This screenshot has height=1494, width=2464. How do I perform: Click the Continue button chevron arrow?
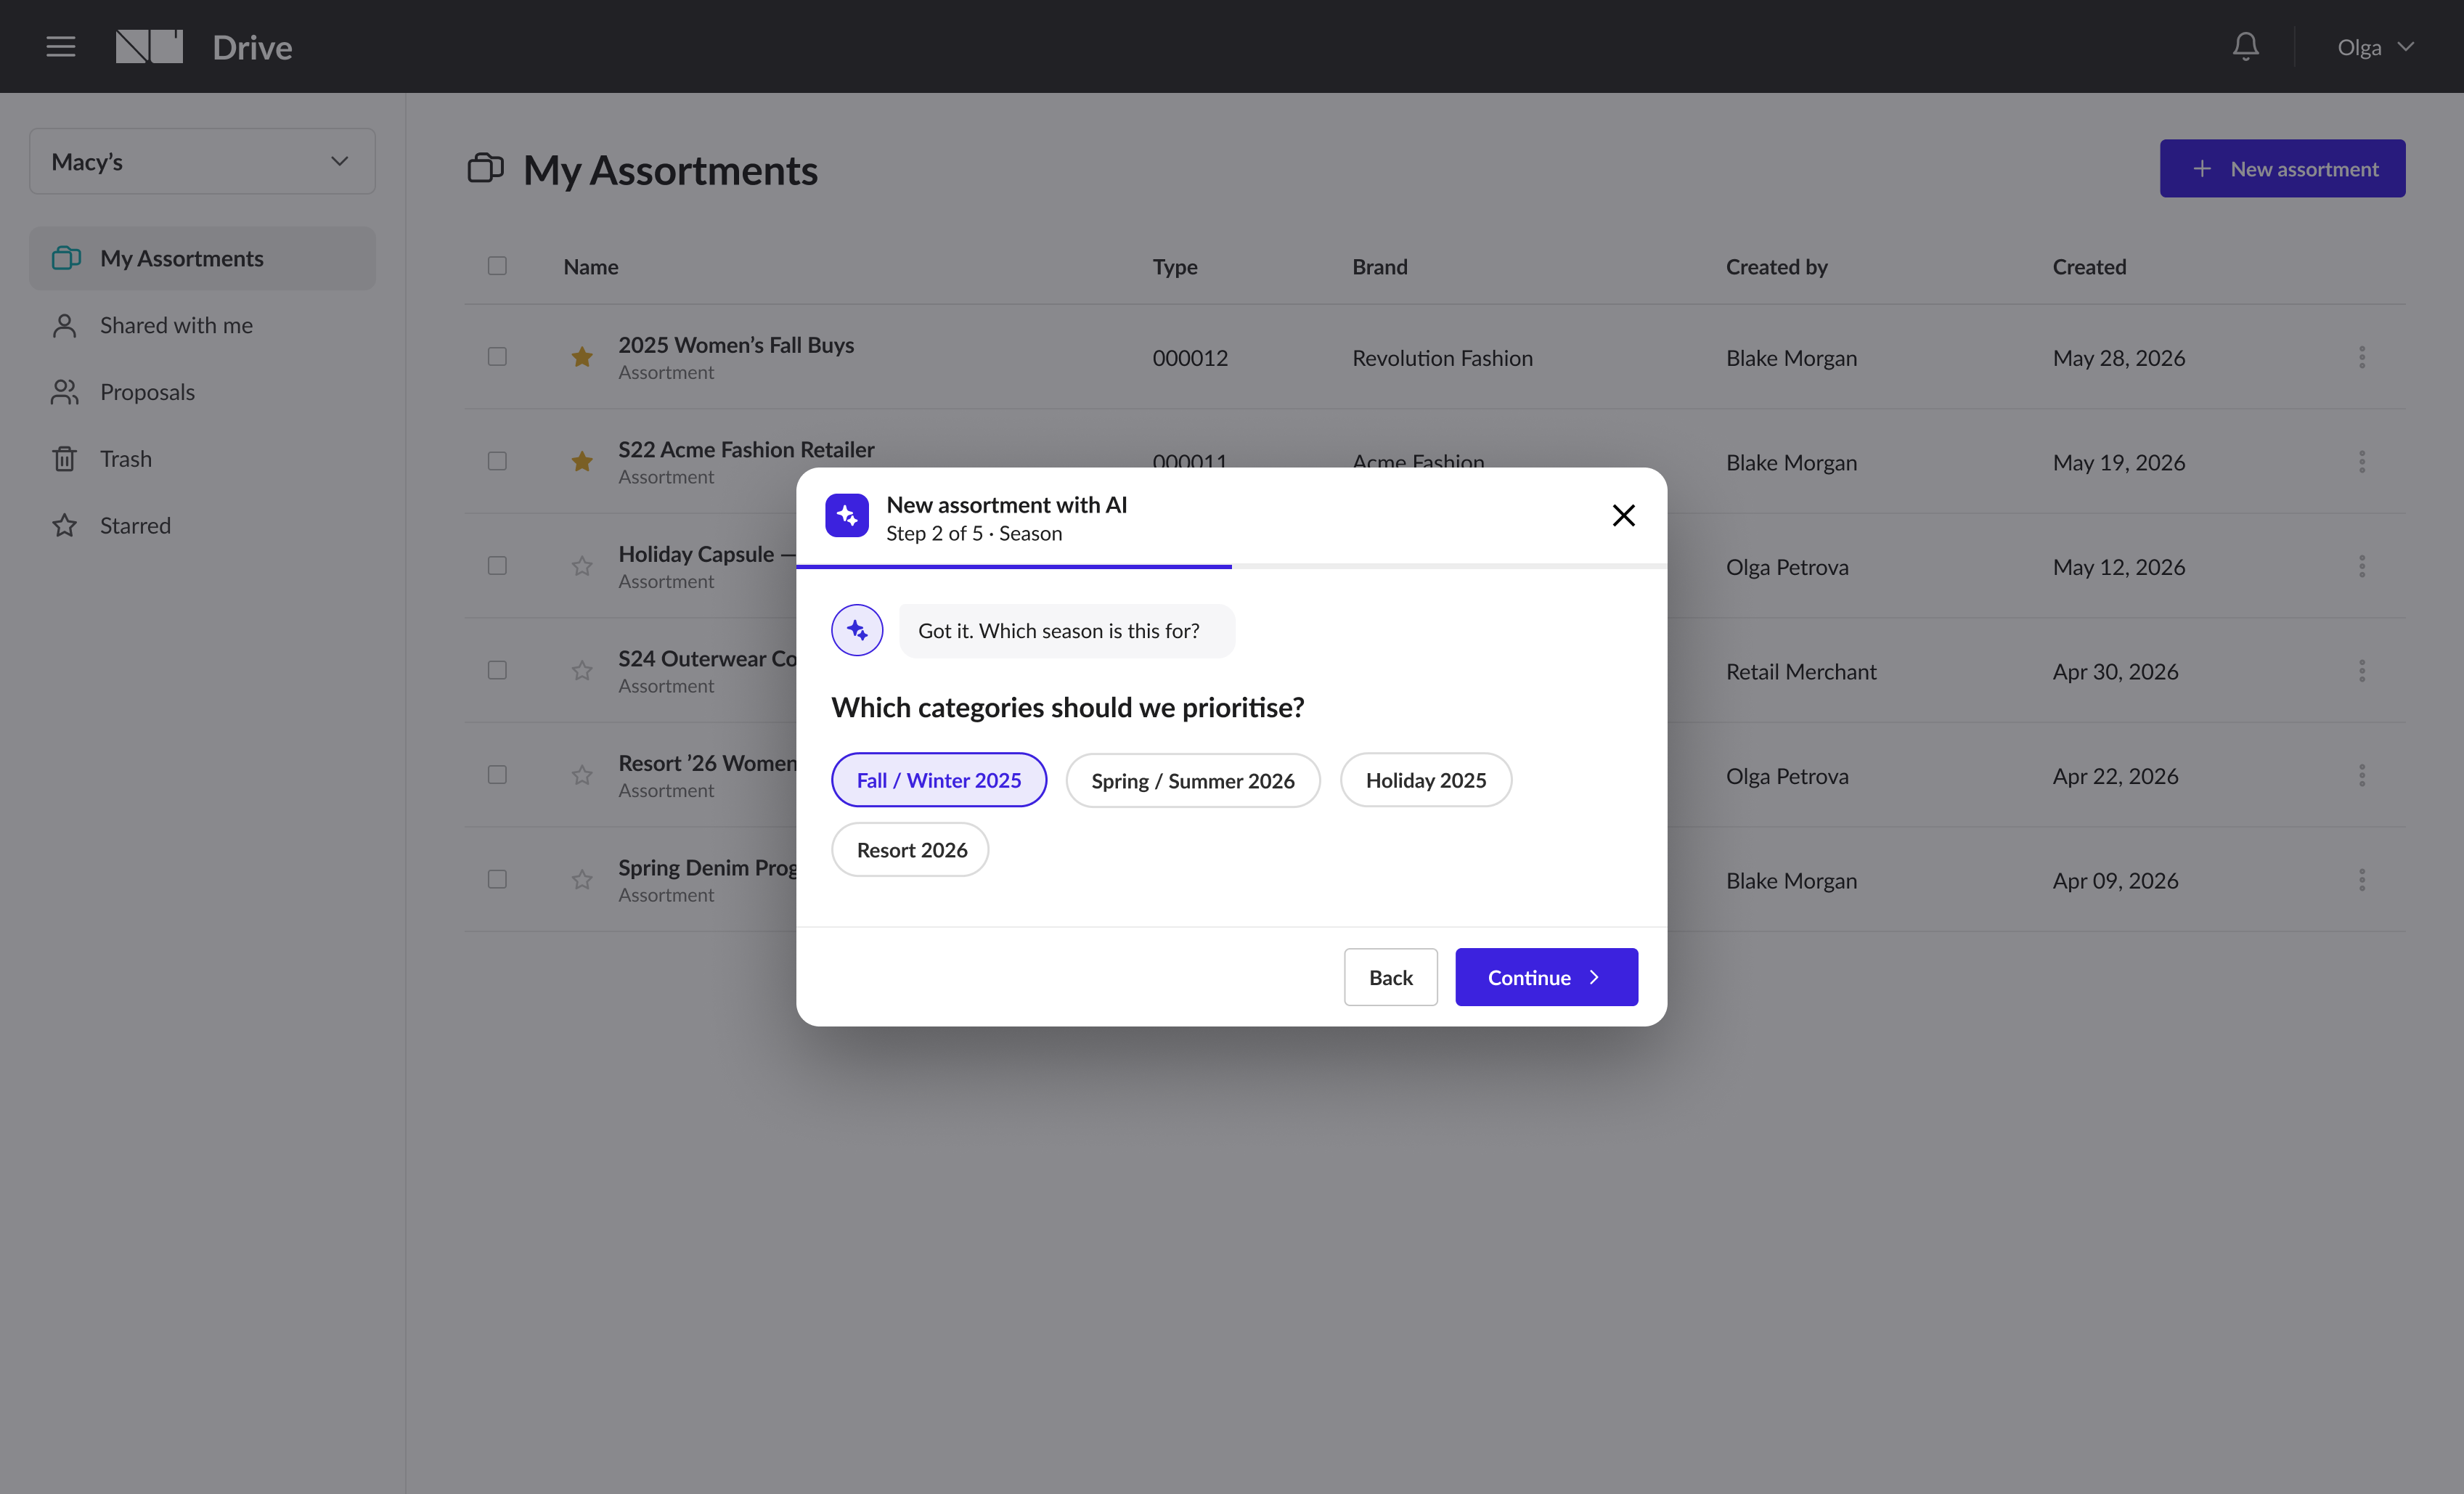pyautogui.click(x=1594, y=977)
